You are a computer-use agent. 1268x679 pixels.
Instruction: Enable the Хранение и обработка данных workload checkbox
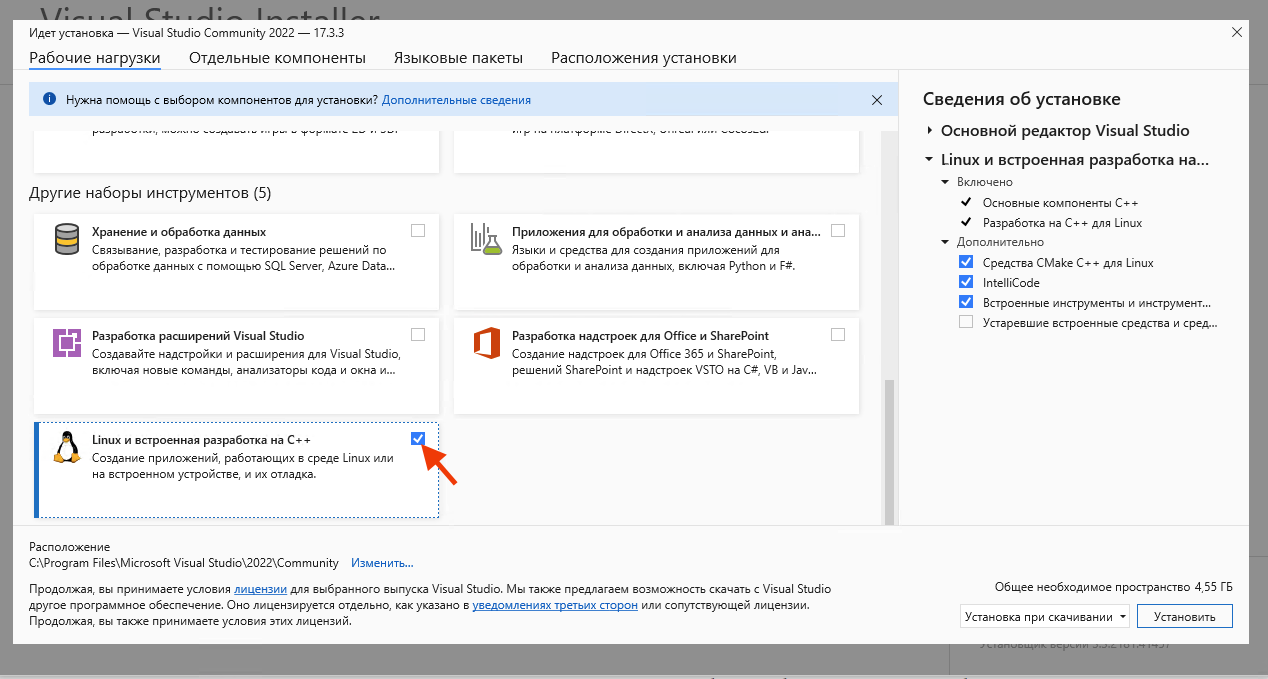418,231
